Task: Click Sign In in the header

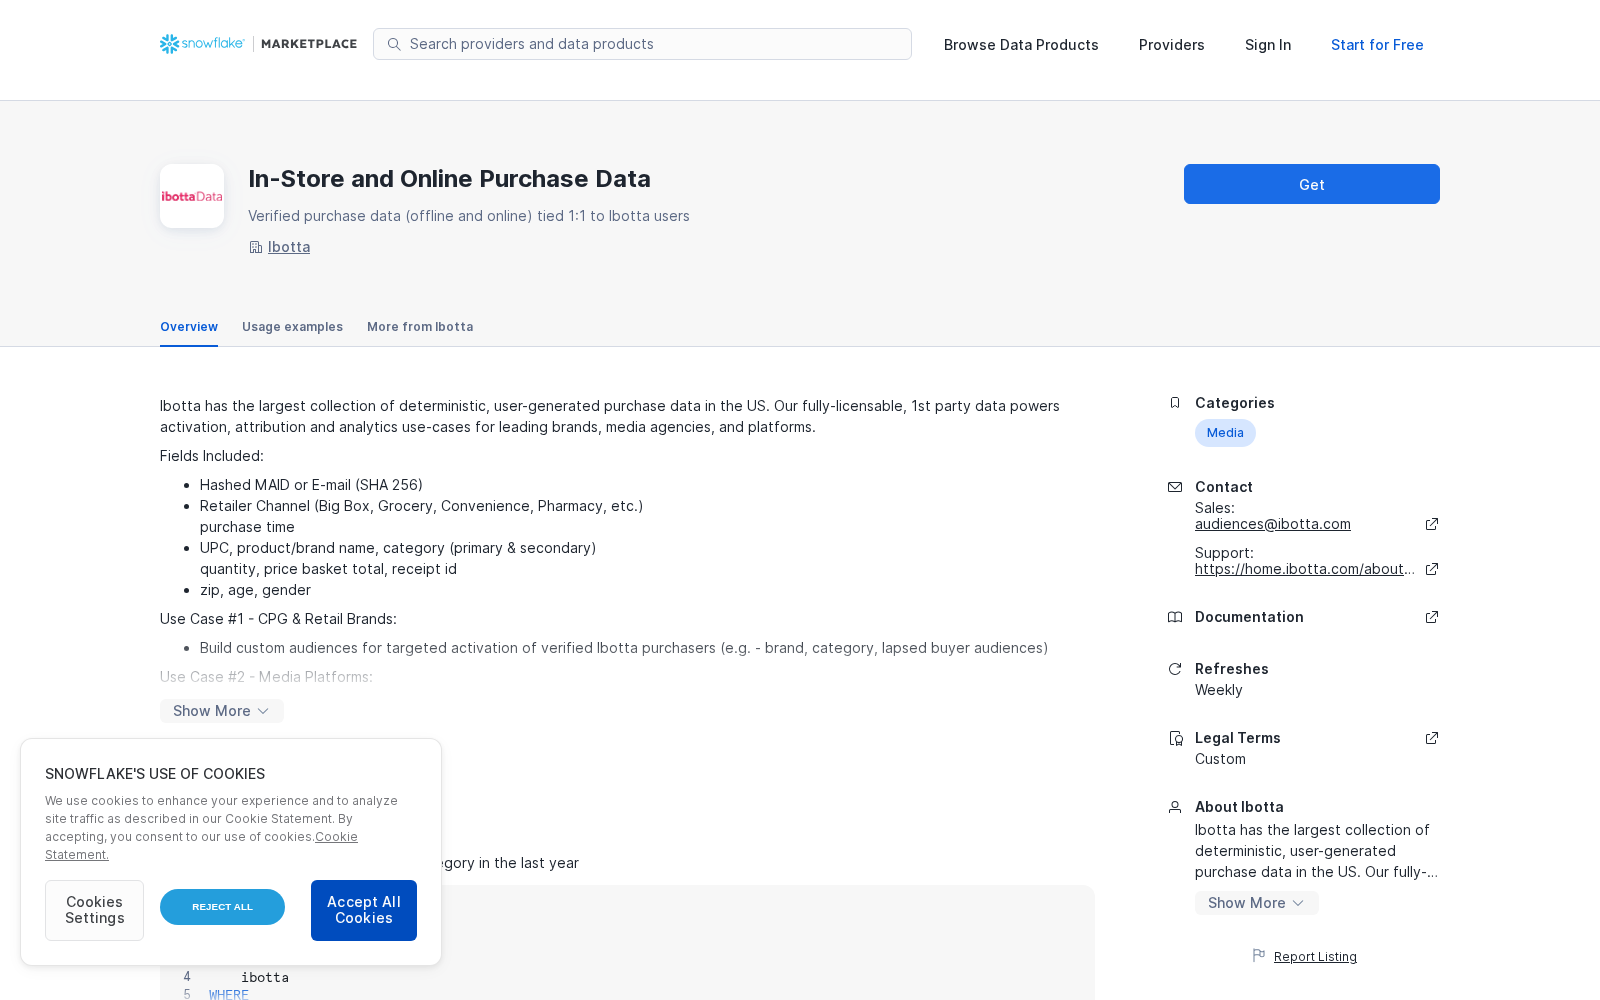Action: [x=1268, y=45]
